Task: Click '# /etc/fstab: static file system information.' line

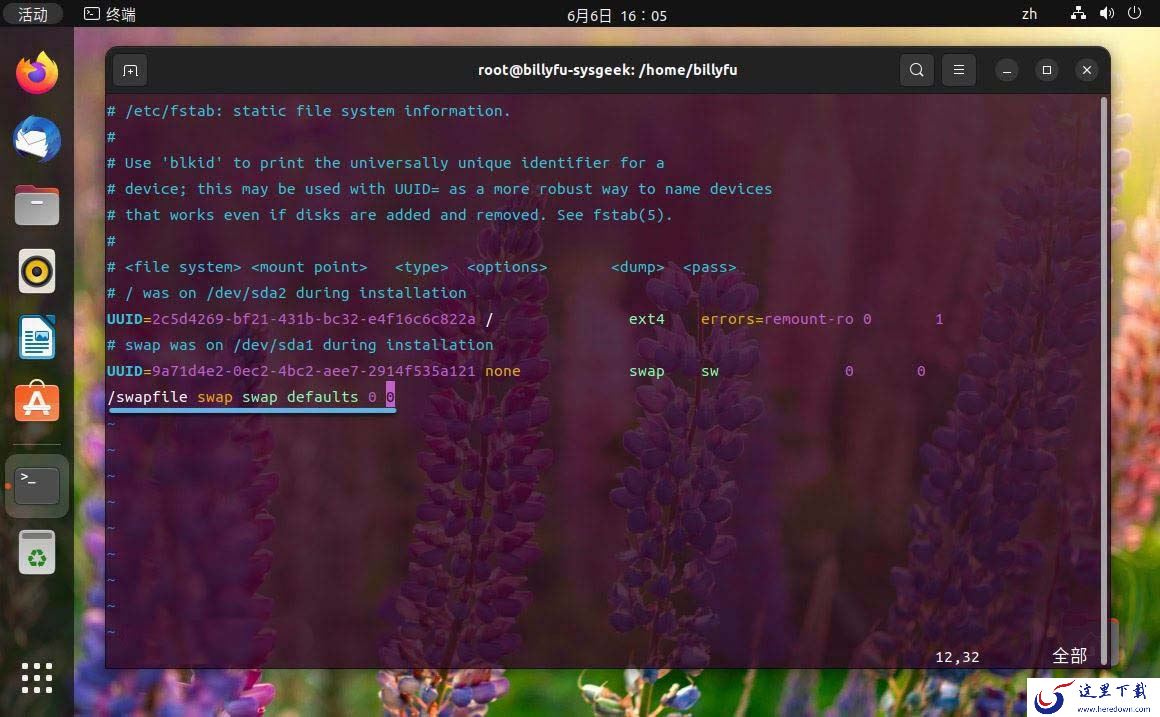Action: (x=308, y=111)
